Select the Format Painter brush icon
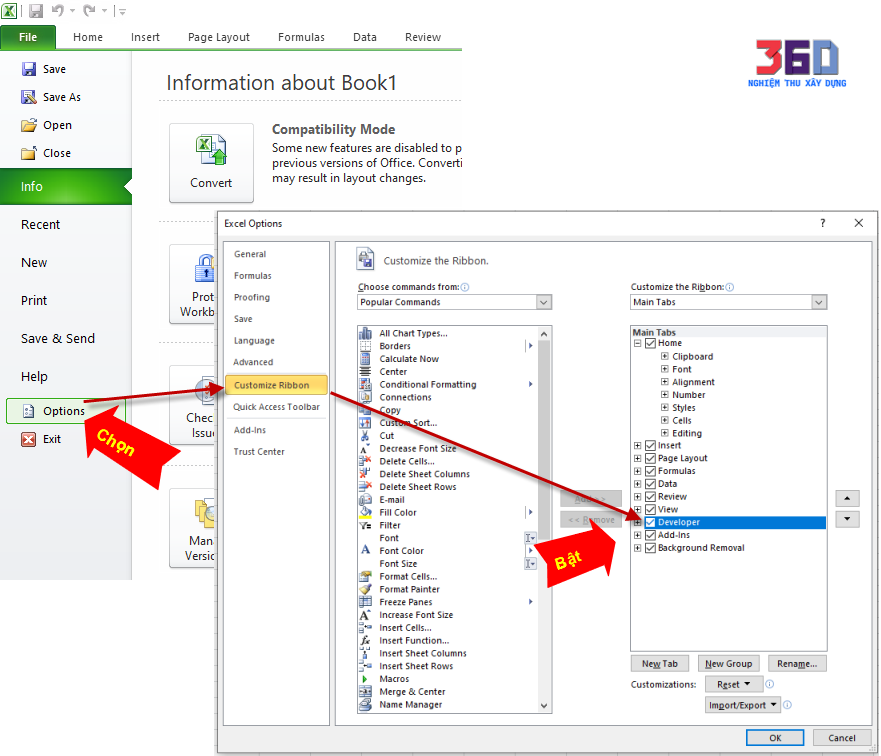This screenshot has width=881, height=756. click(x=365, y=589)
